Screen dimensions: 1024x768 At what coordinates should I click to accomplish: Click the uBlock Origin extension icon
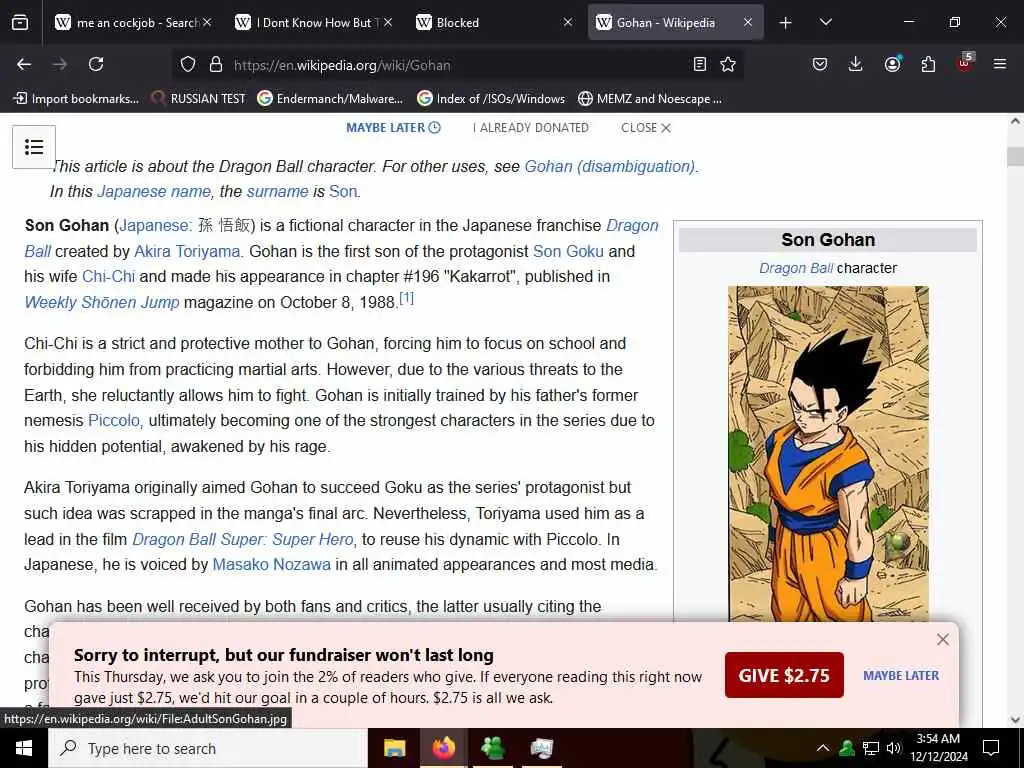(x=965, y=63)
